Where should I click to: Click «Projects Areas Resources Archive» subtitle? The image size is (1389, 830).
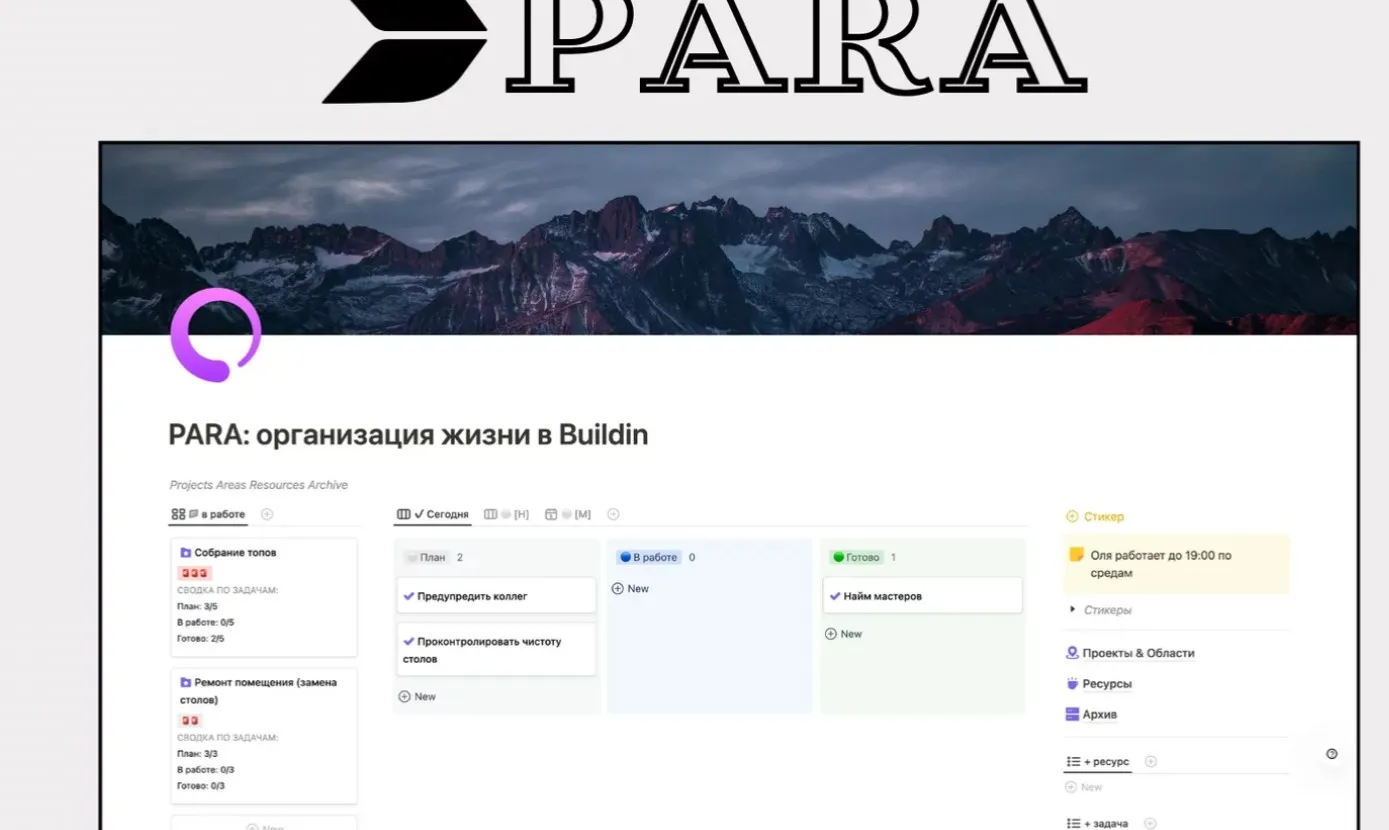click(259, 485)
